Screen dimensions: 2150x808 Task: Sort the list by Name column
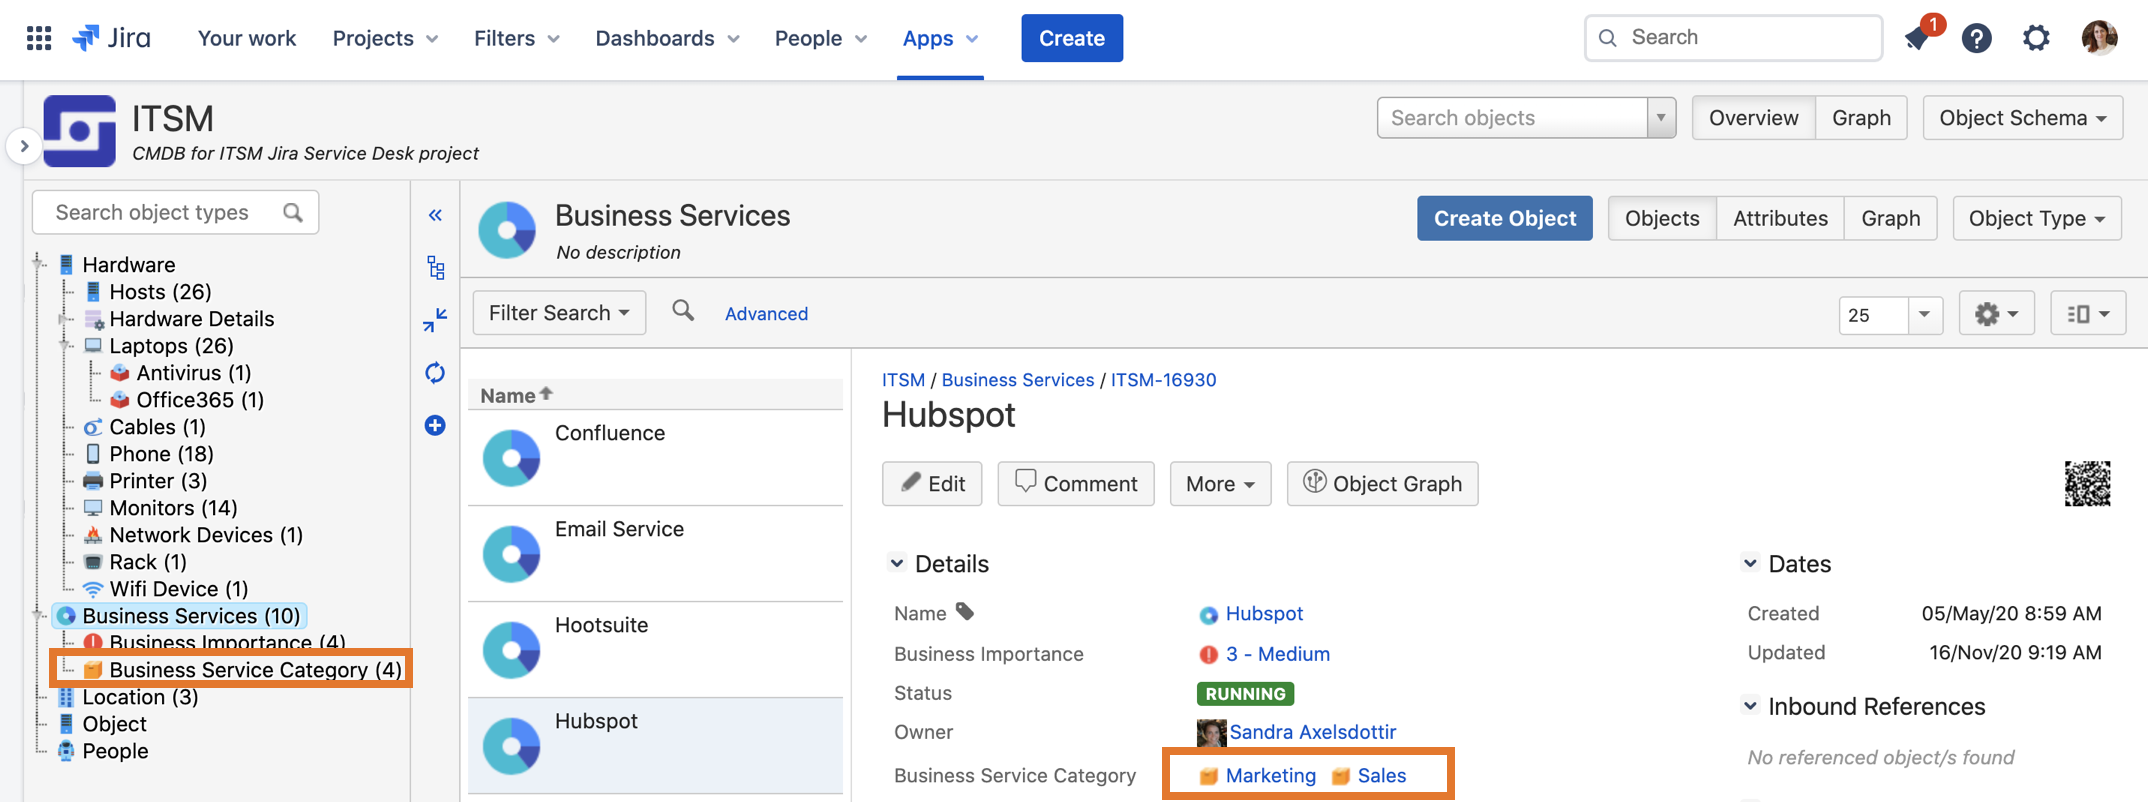coord(516,395)
